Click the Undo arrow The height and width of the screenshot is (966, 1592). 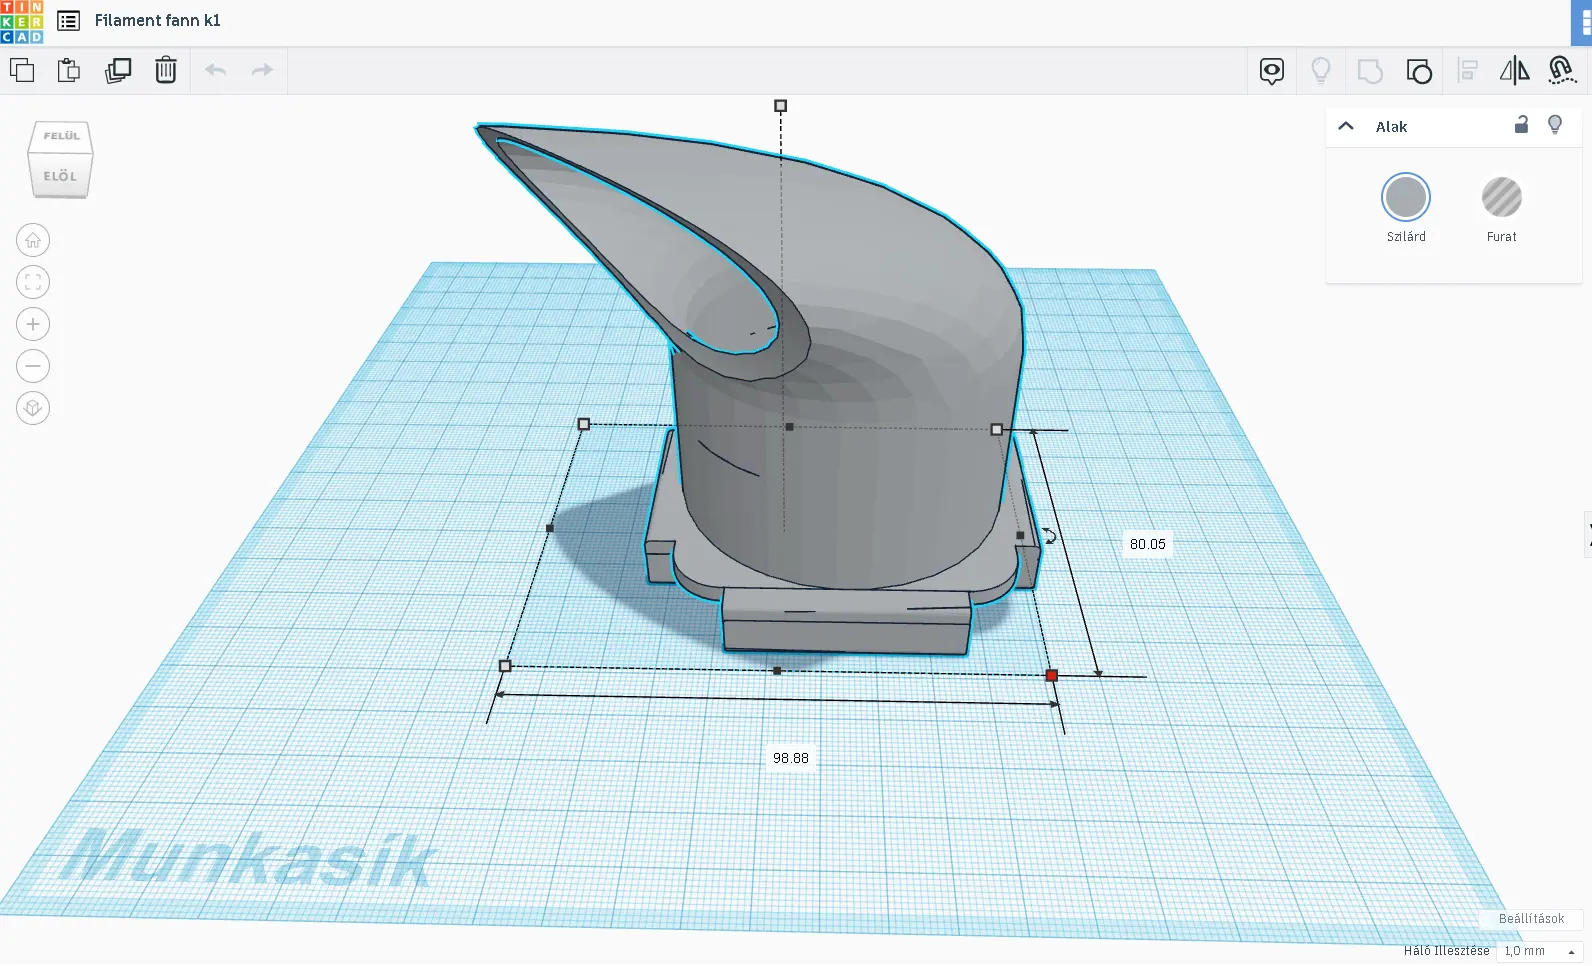[x=215, y=70]
